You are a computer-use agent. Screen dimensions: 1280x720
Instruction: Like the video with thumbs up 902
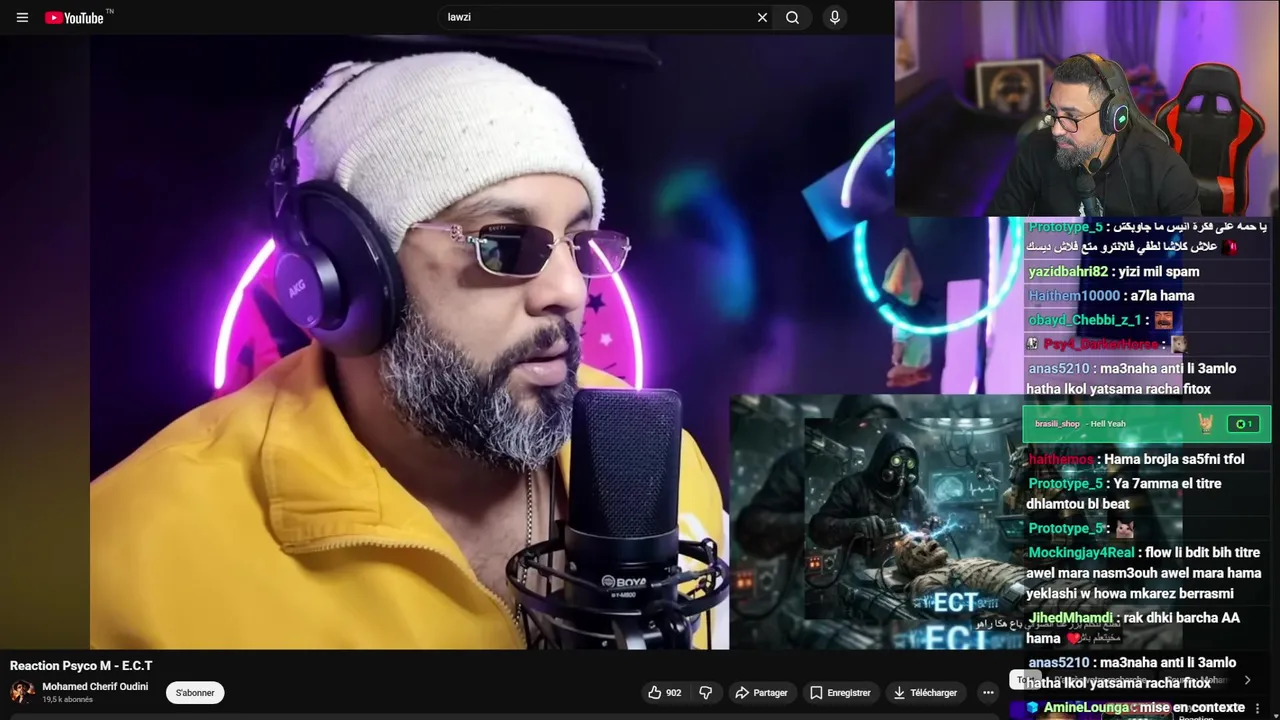(664, 692)
